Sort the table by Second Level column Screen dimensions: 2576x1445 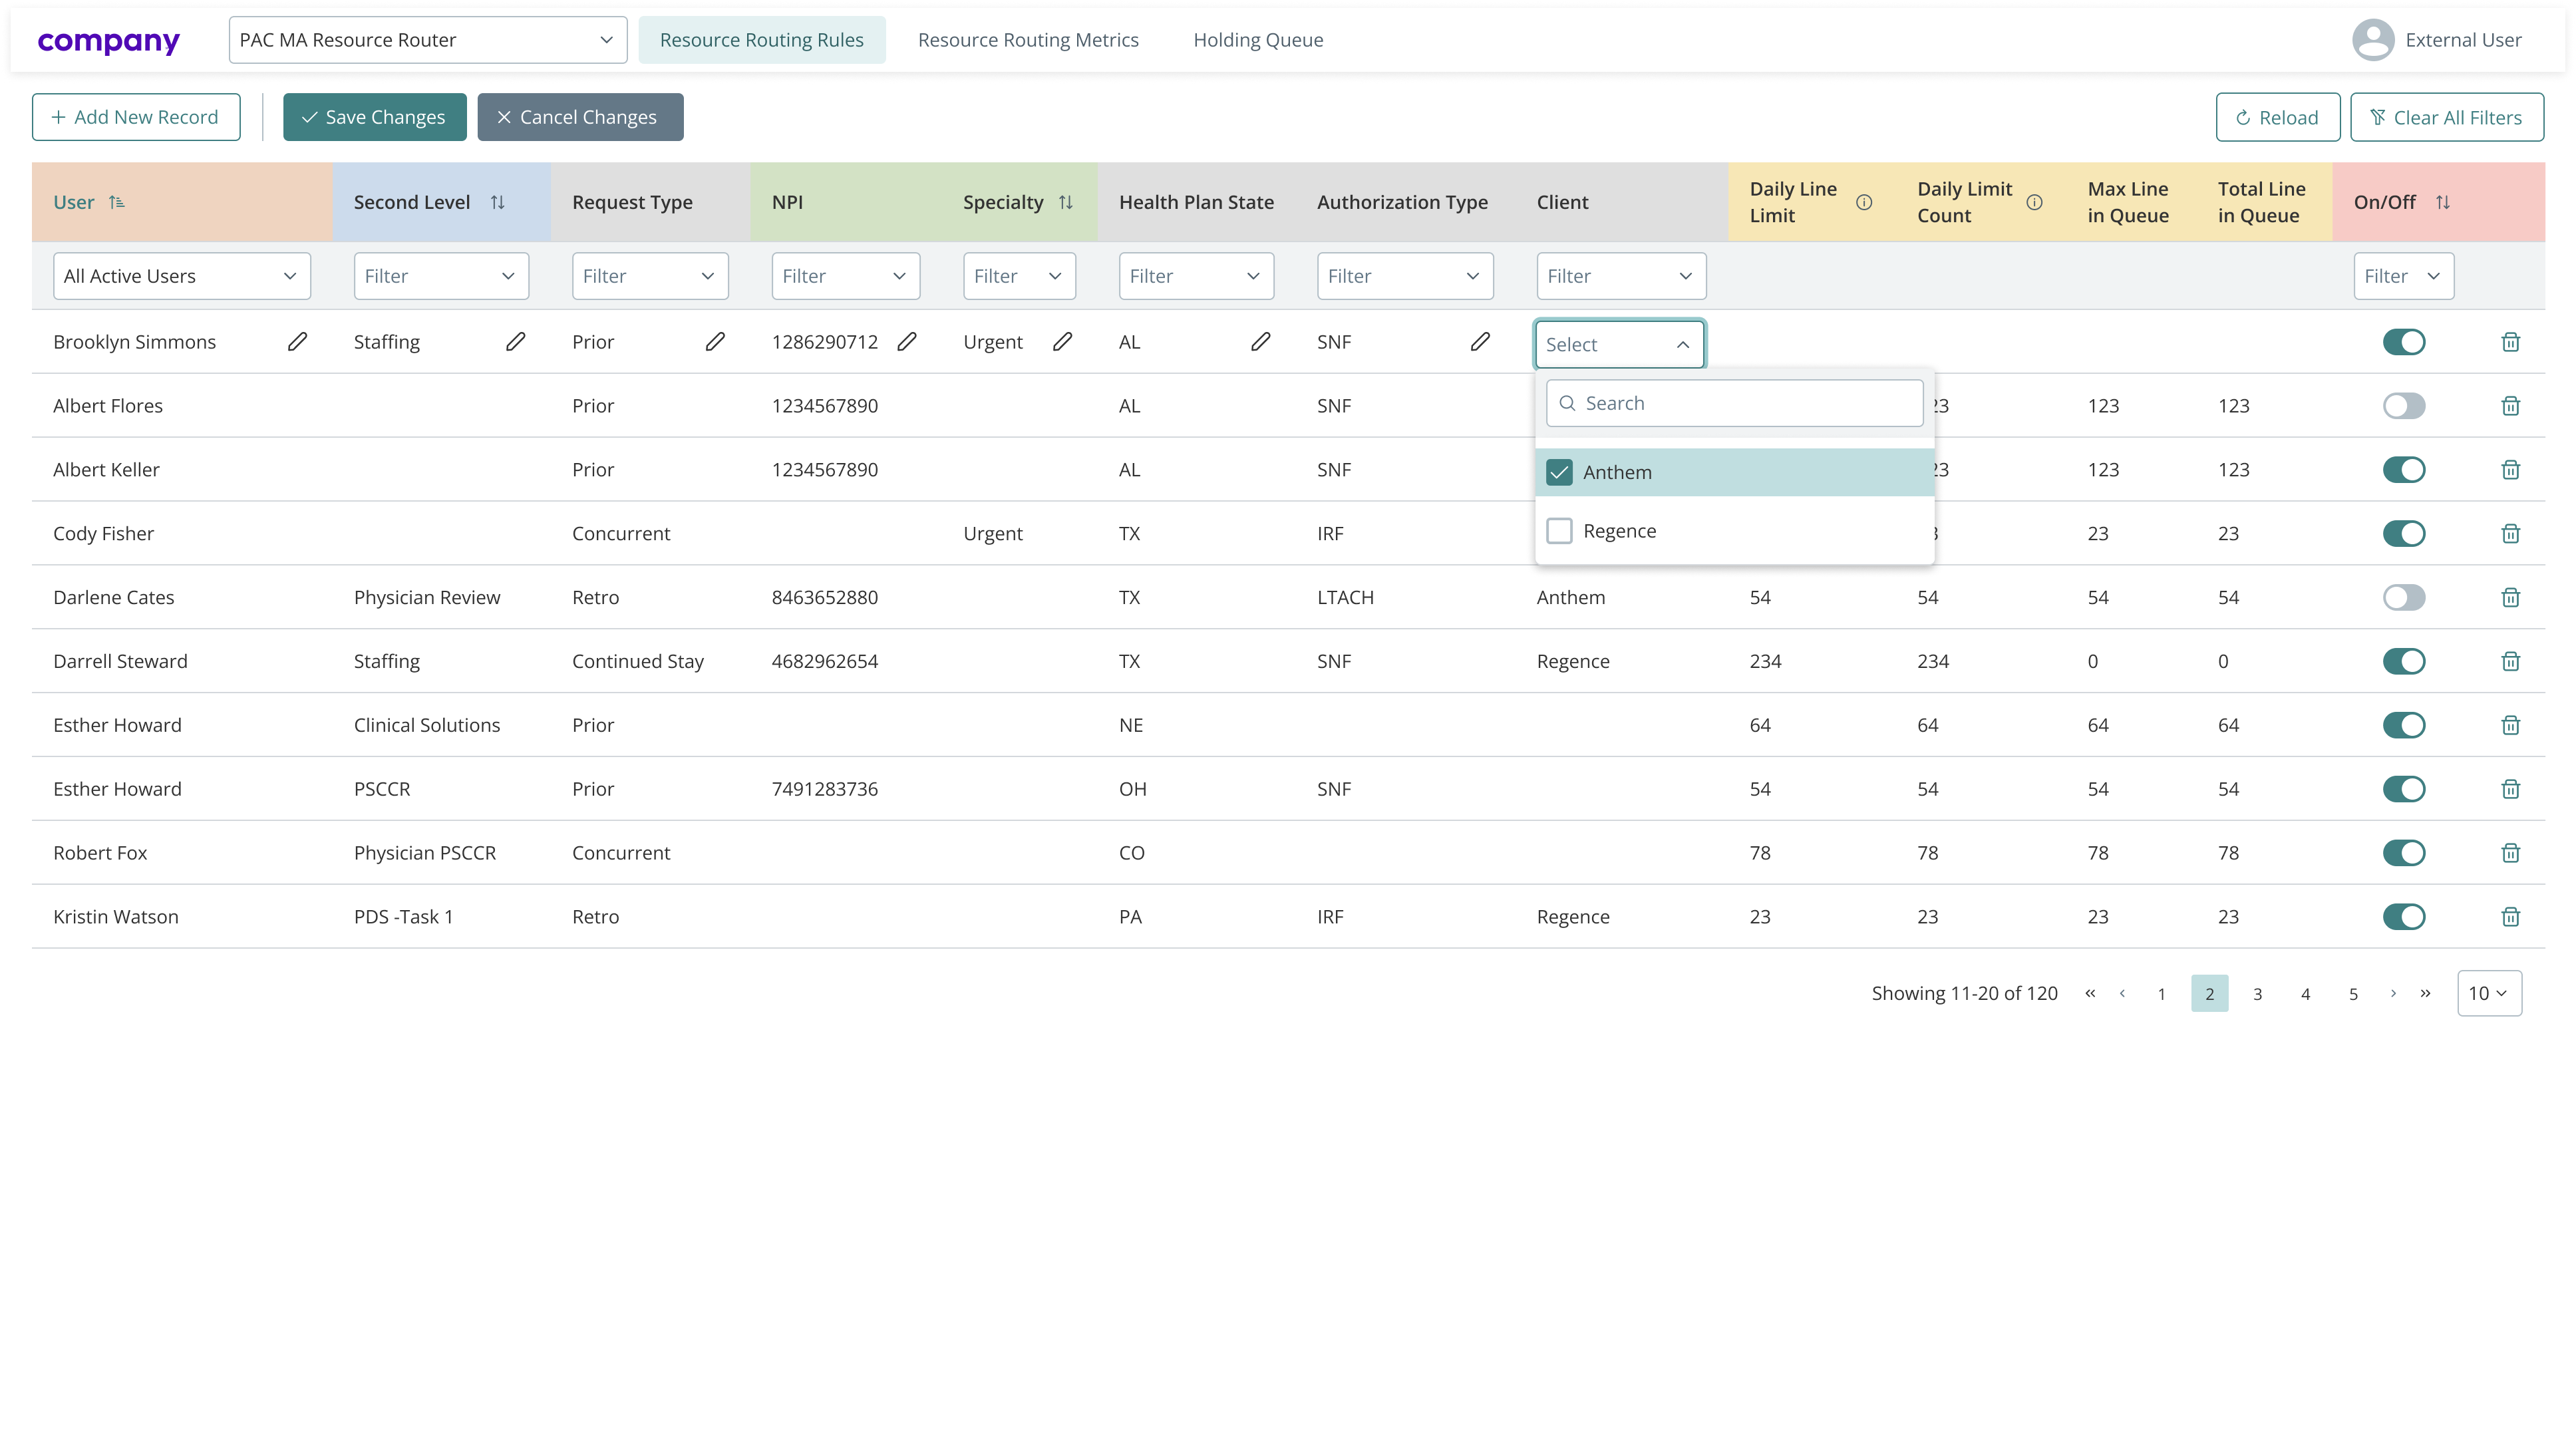498,201
